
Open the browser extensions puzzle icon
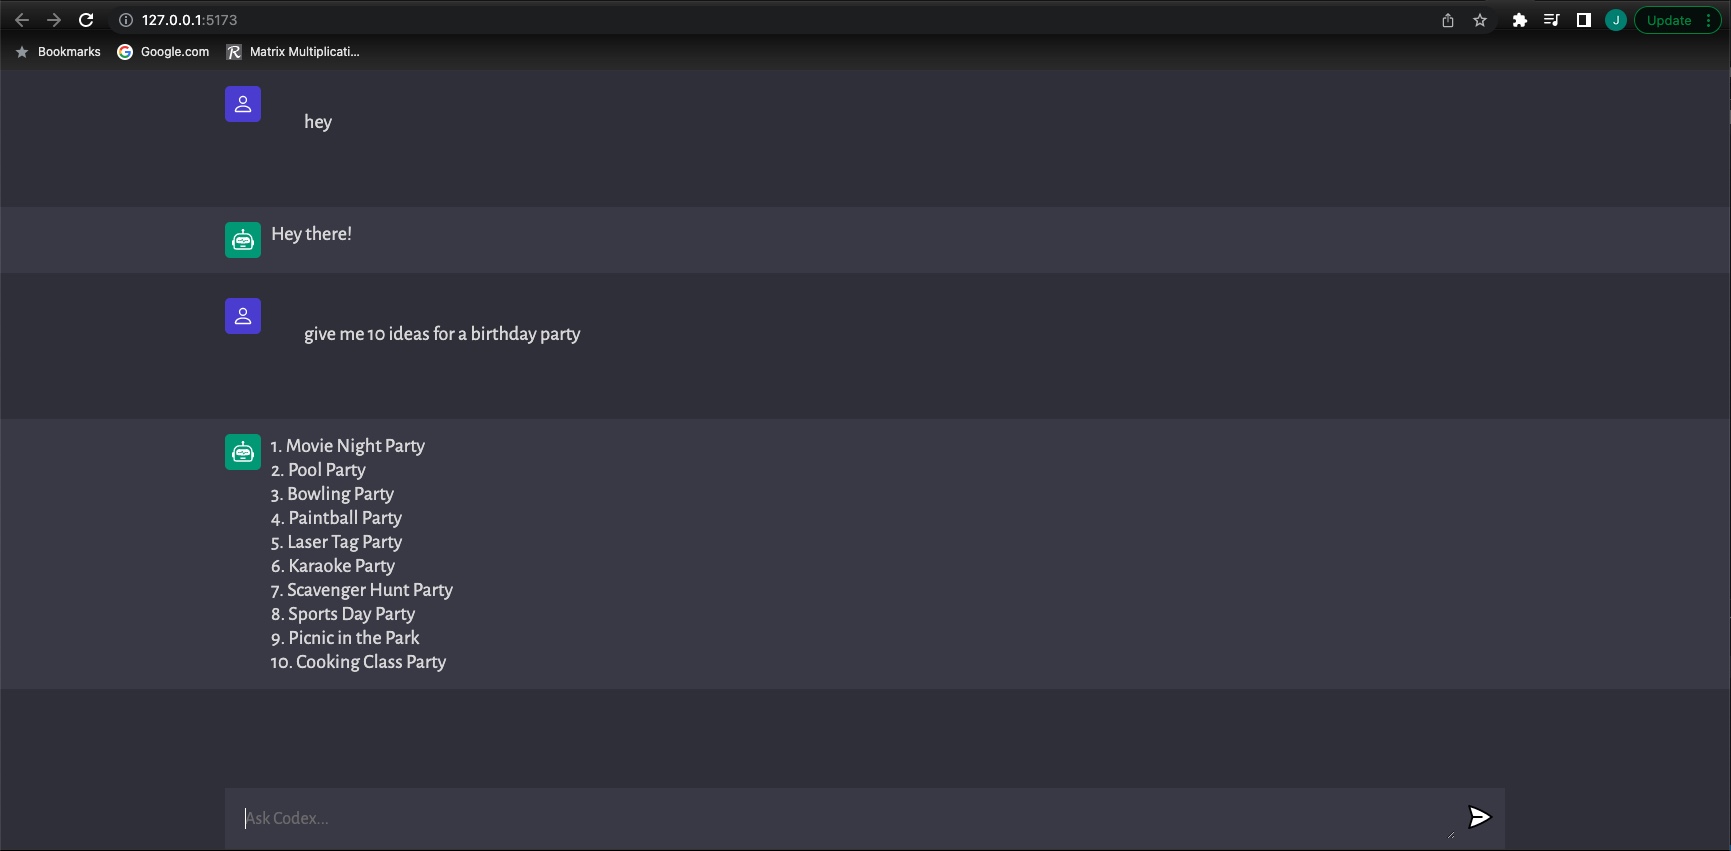1519,19
